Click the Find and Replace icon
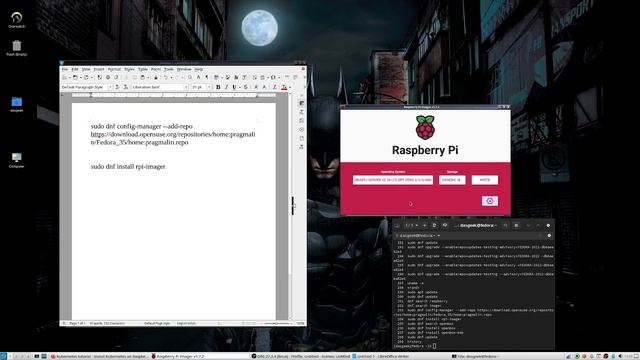 (x=190, y=77)
